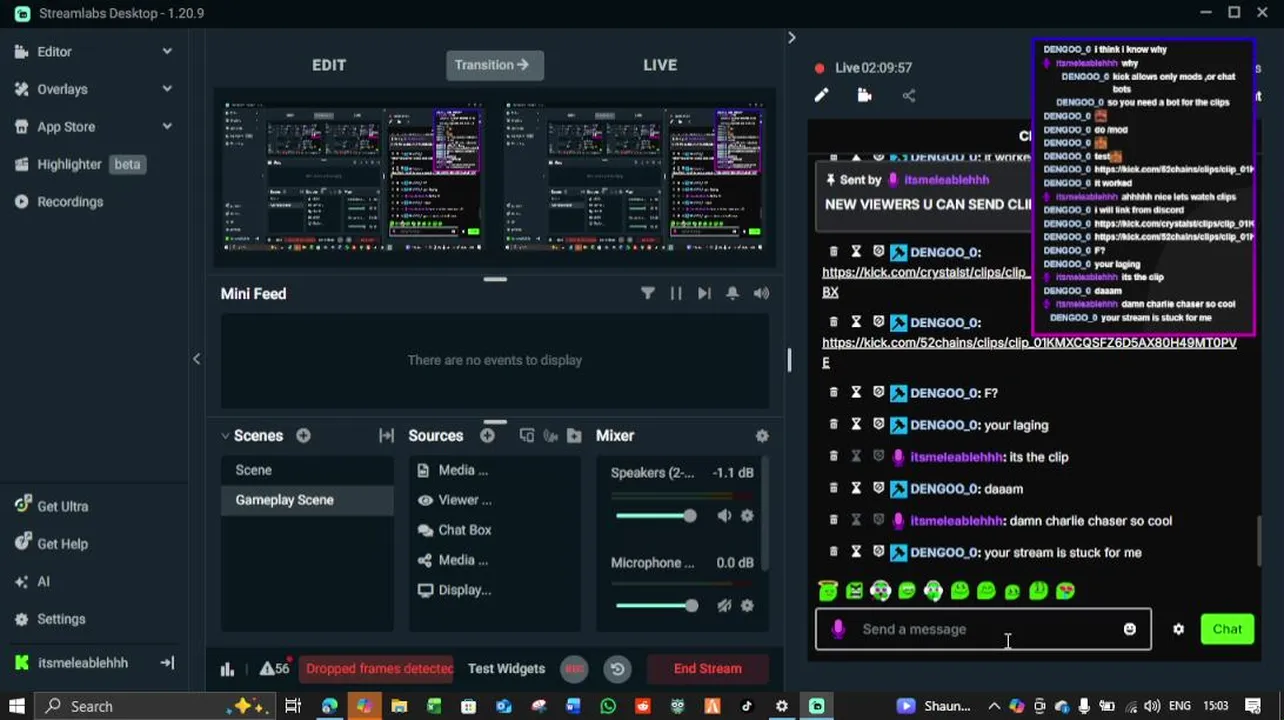Screen dimensions: 1284x720
Task: Open the AI sidebar item
Action: point(43,581)
